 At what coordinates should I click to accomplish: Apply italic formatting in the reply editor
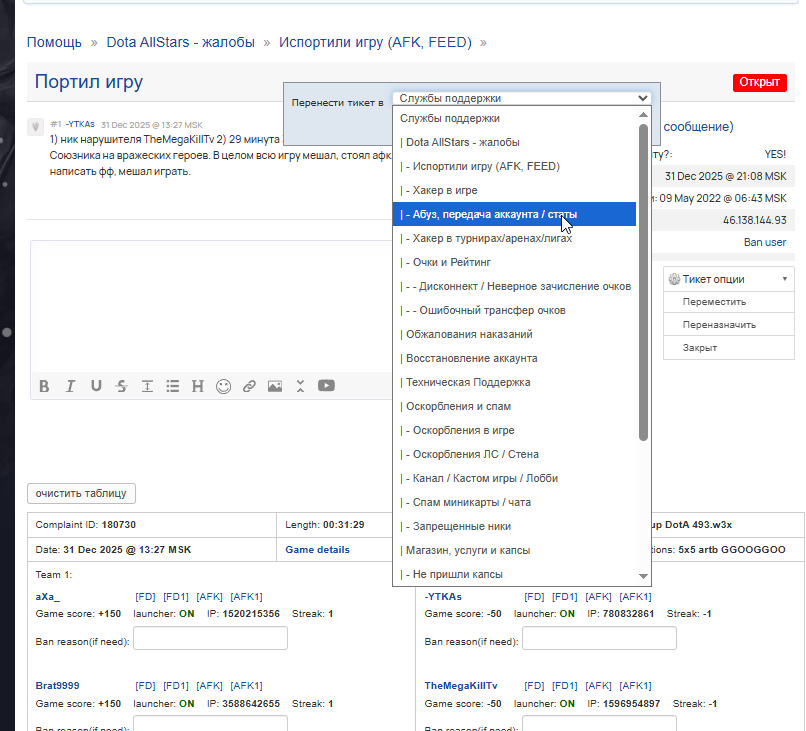(70, 386)
